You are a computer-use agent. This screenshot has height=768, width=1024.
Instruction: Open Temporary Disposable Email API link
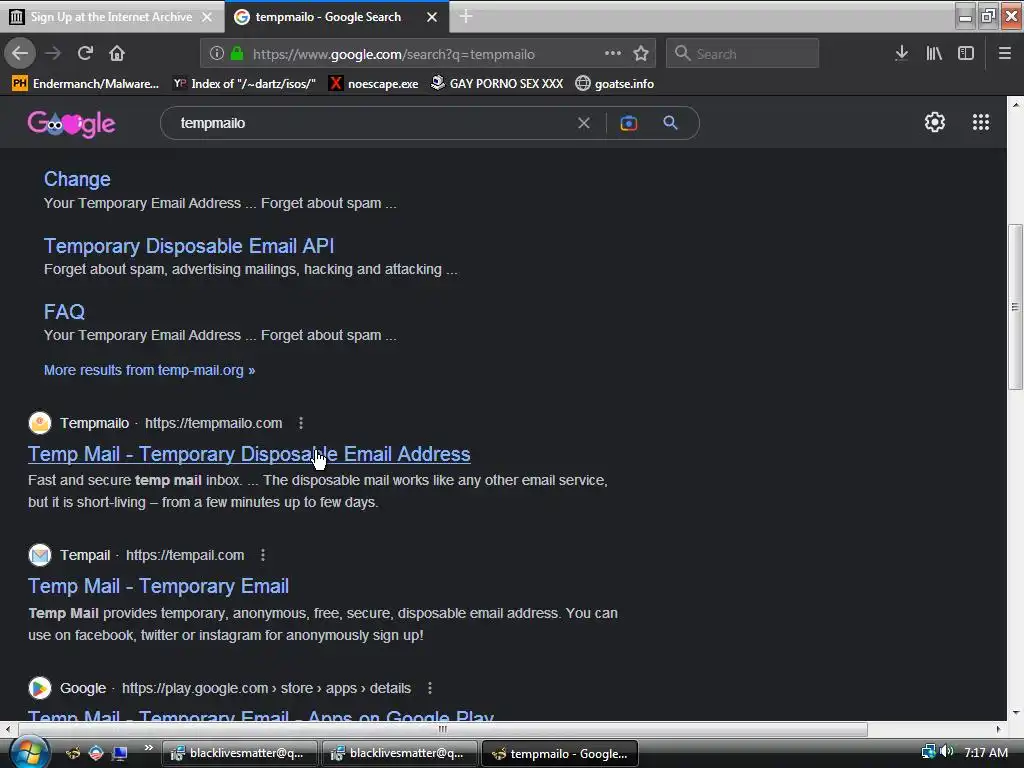pyautogui.click(x=189, y=246)
